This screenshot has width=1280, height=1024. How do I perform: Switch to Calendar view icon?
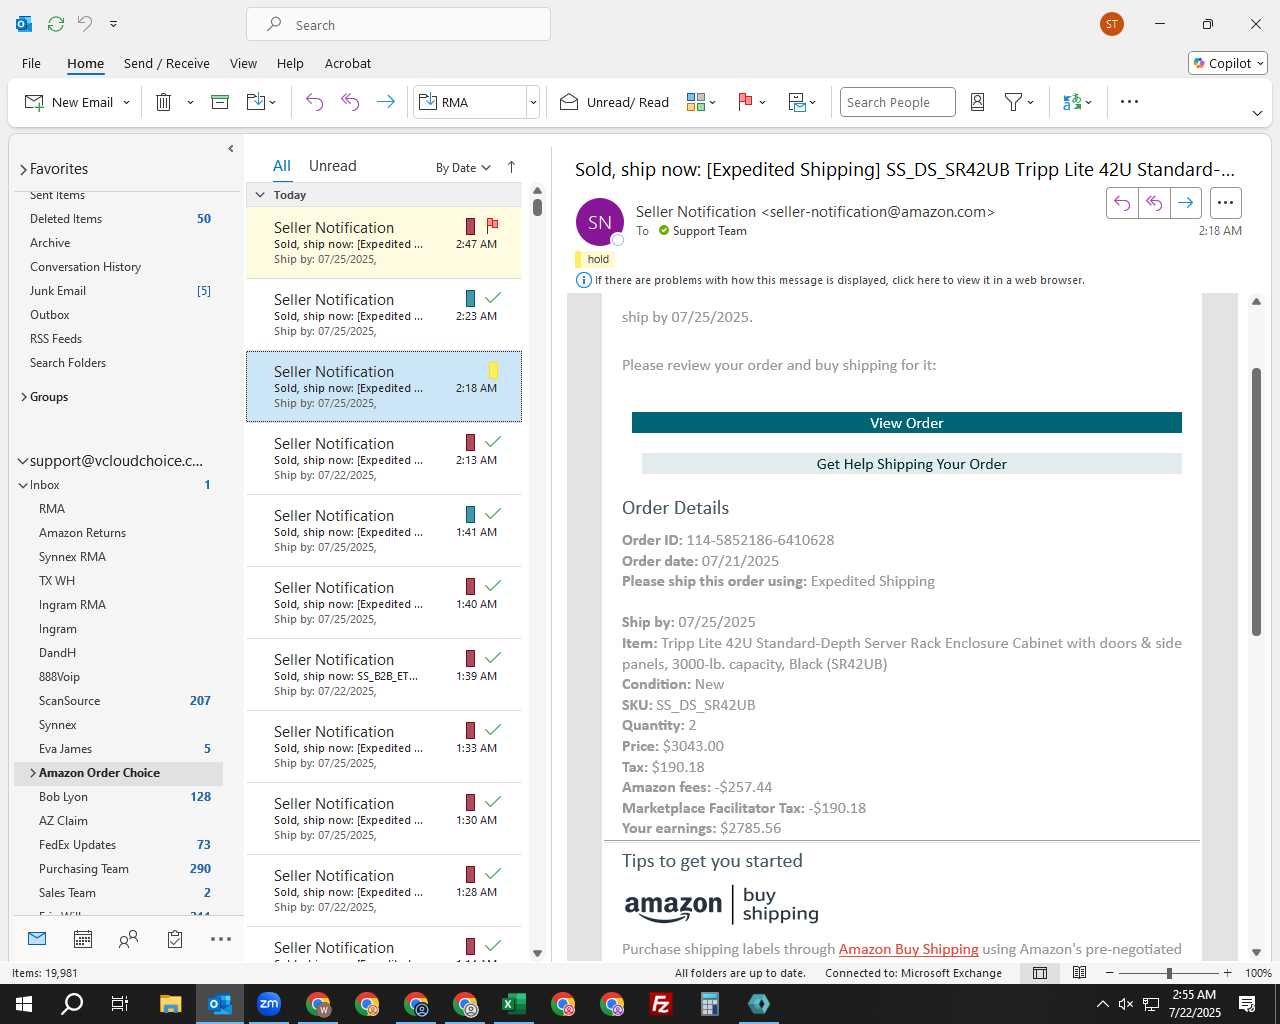(83, 939)
